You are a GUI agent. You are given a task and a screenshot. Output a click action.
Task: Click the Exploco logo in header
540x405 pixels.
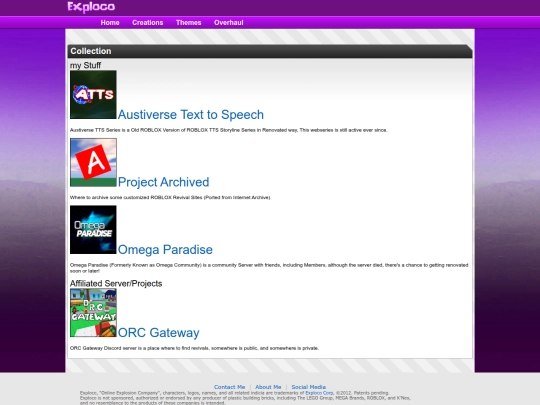[x=91, y=7]
